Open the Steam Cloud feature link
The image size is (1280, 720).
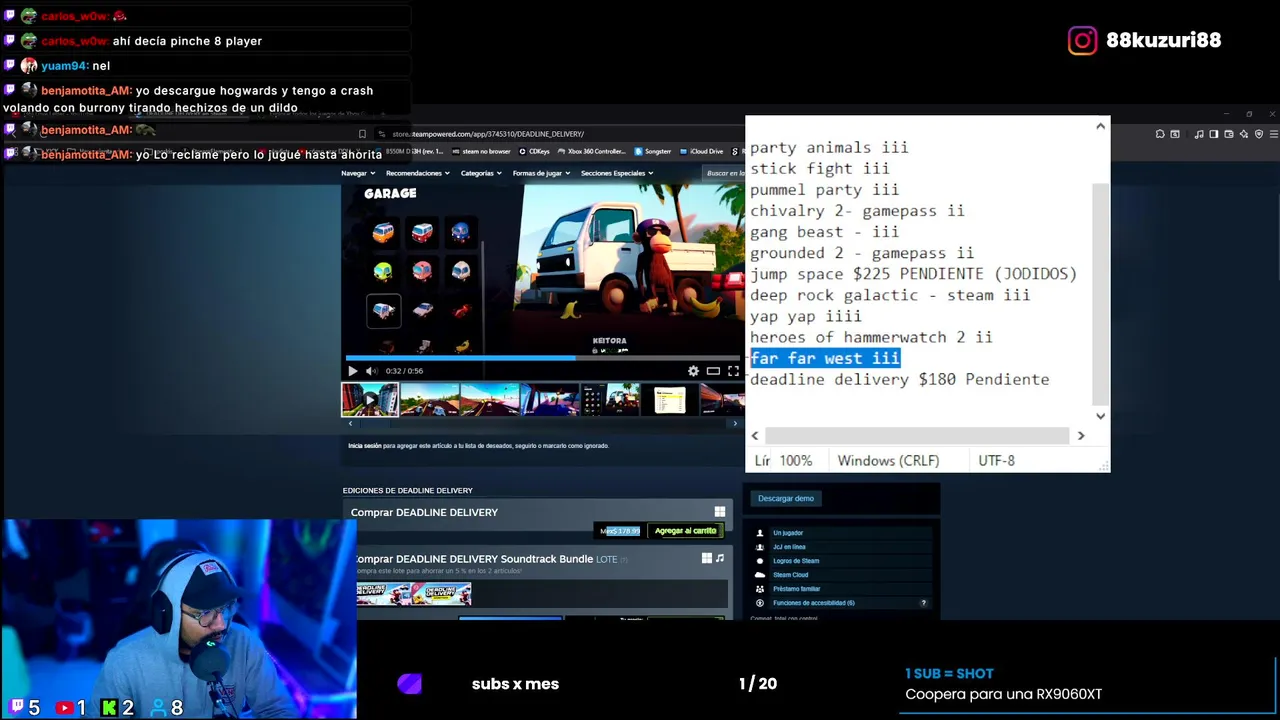coord(790,575)
